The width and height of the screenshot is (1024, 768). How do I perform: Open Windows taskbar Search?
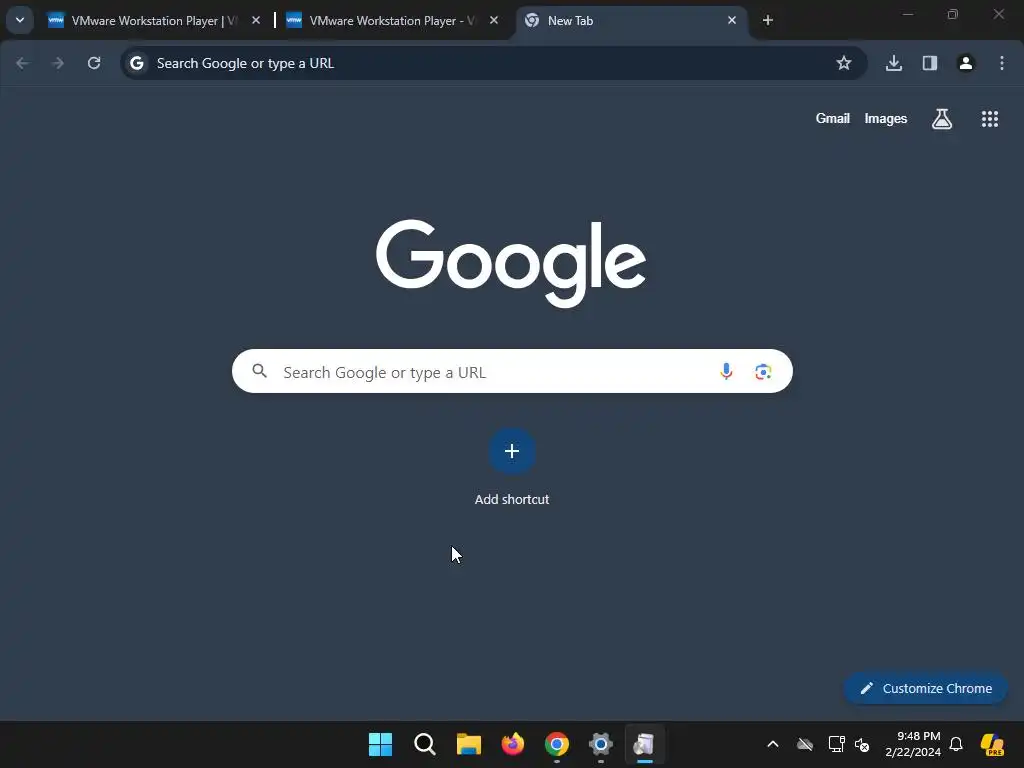coord(424,744)
